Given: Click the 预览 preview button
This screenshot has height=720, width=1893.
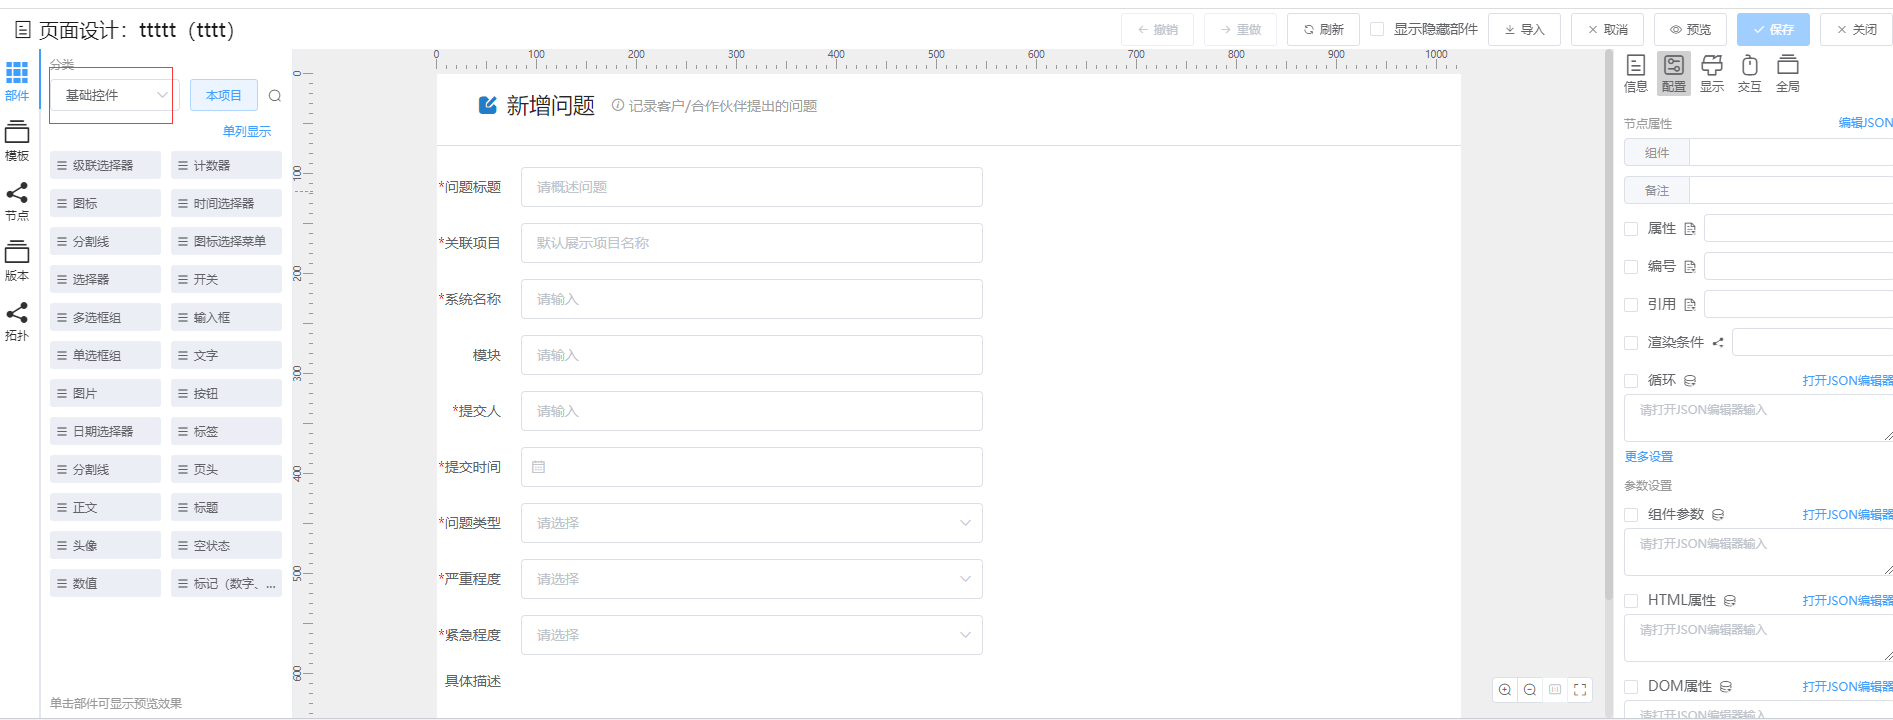Looking at the screenshot, I should pos(1691,30).
